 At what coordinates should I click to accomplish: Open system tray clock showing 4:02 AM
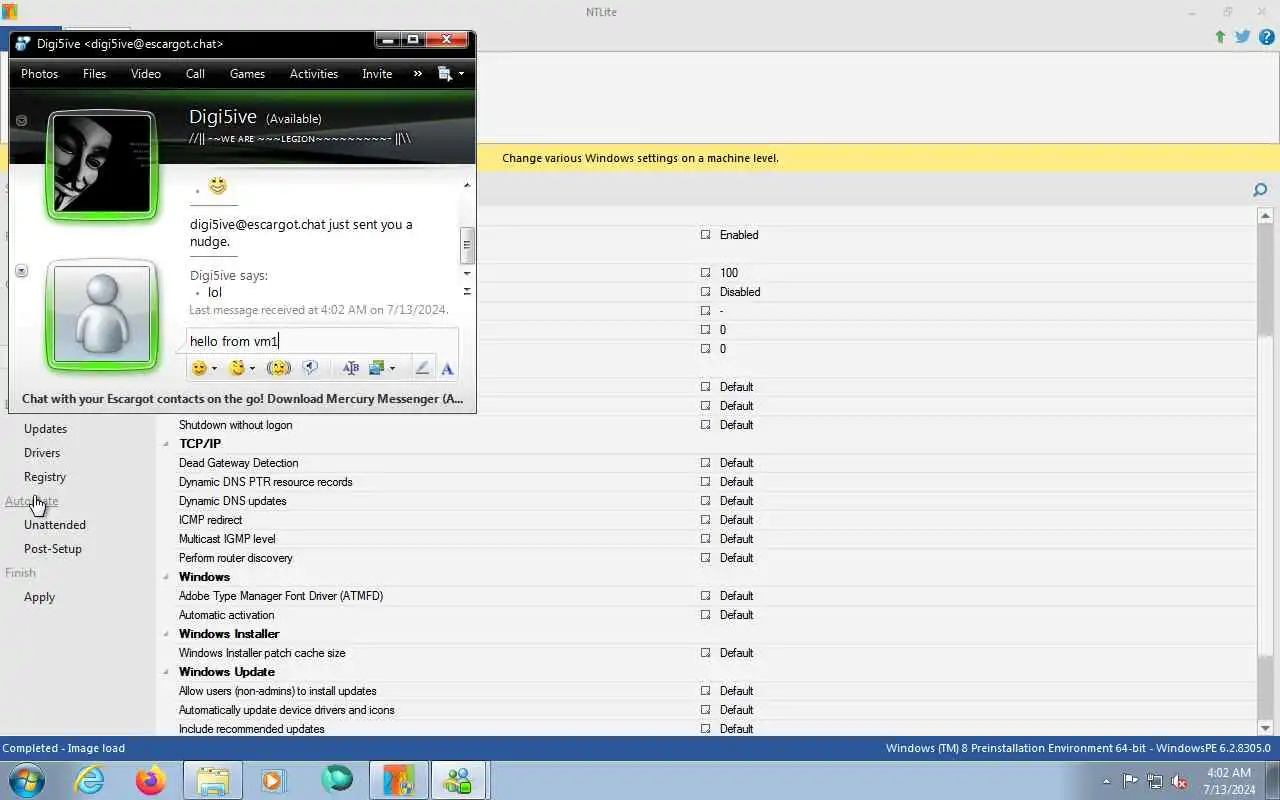1229,781
